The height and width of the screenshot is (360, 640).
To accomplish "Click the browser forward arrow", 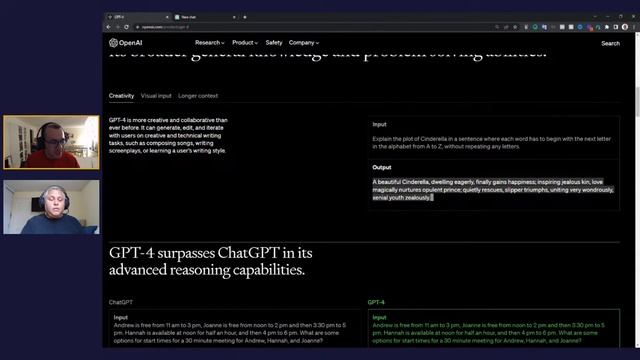I will tap(118, 27).
